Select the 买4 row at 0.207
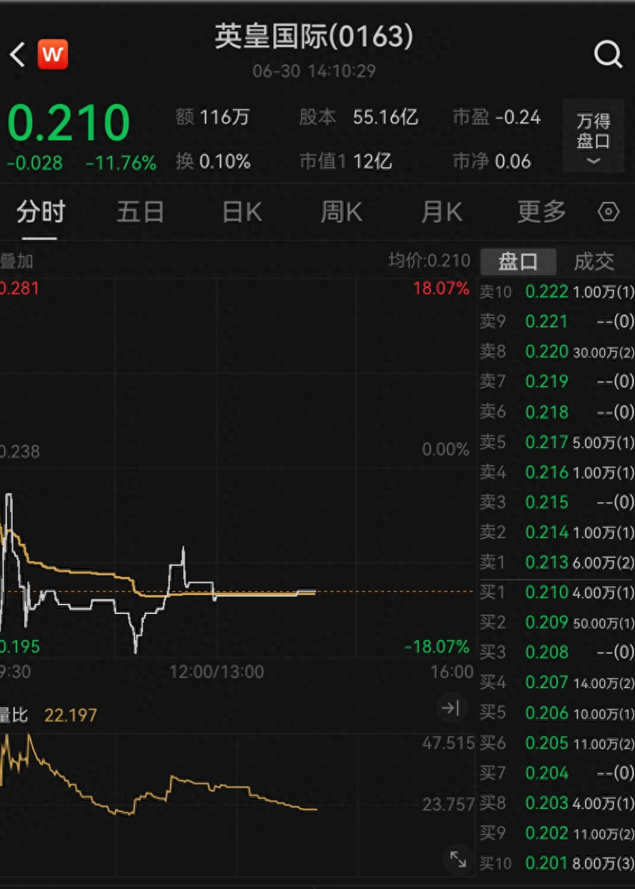Viewport: 635px width, 889px height. 557,683
